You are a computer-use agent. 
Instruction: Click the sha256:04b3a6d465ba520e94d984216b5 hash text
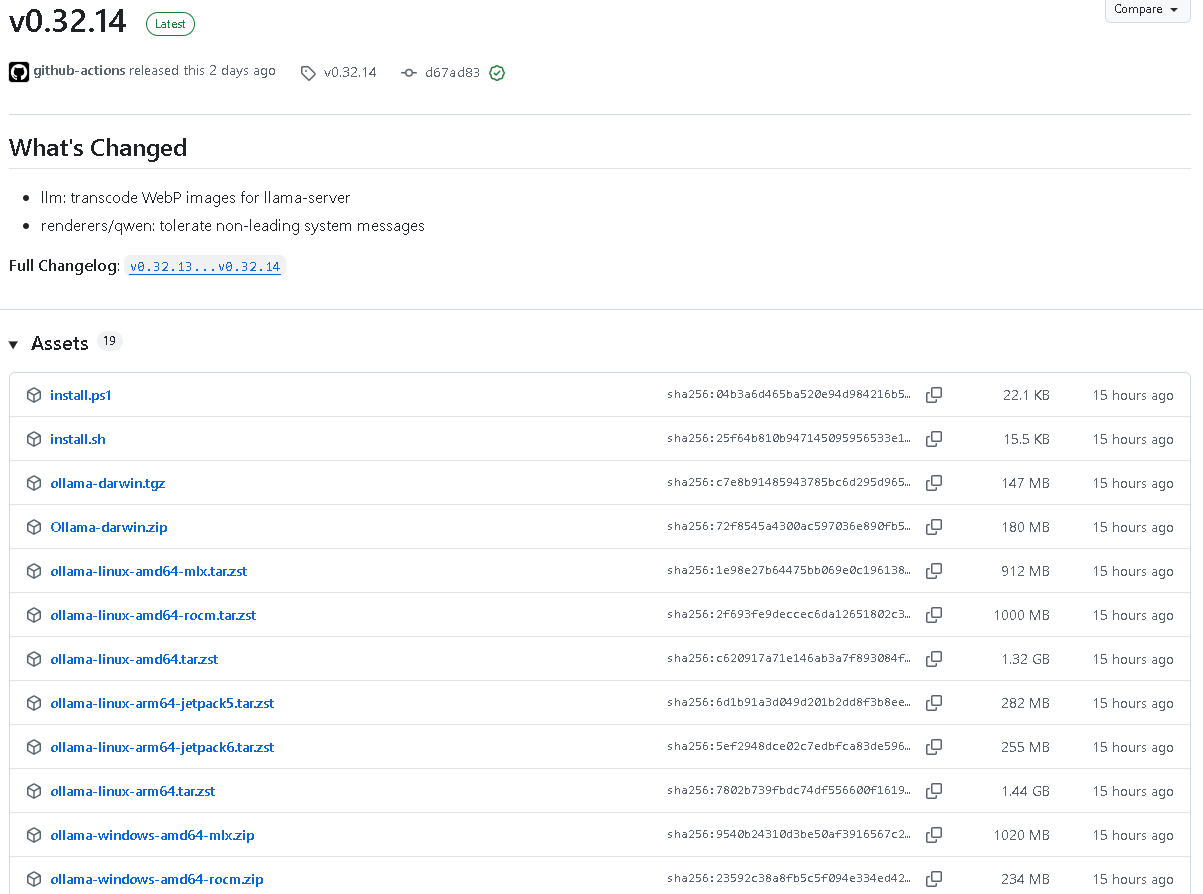point(790,395)
